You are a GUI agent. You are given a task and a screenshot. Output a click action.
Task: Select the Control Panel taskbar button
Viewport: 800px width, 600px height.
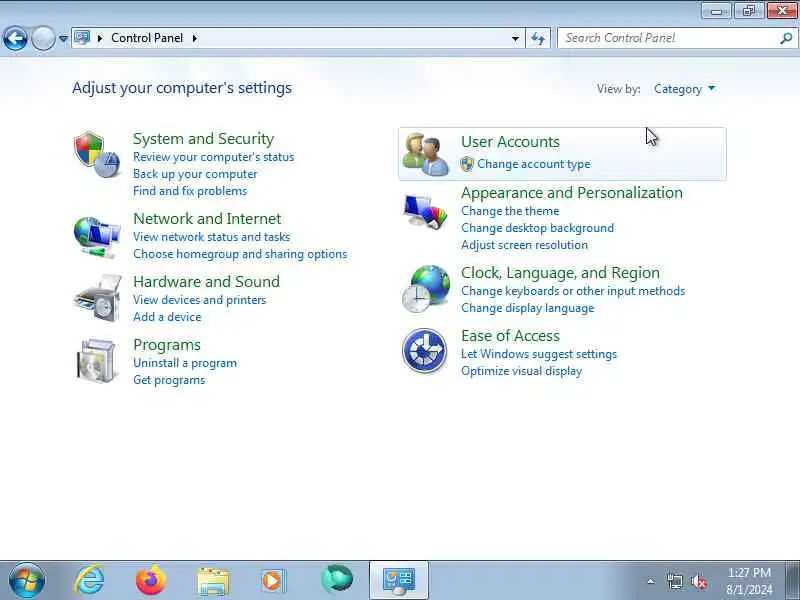[x=399, y=580]
